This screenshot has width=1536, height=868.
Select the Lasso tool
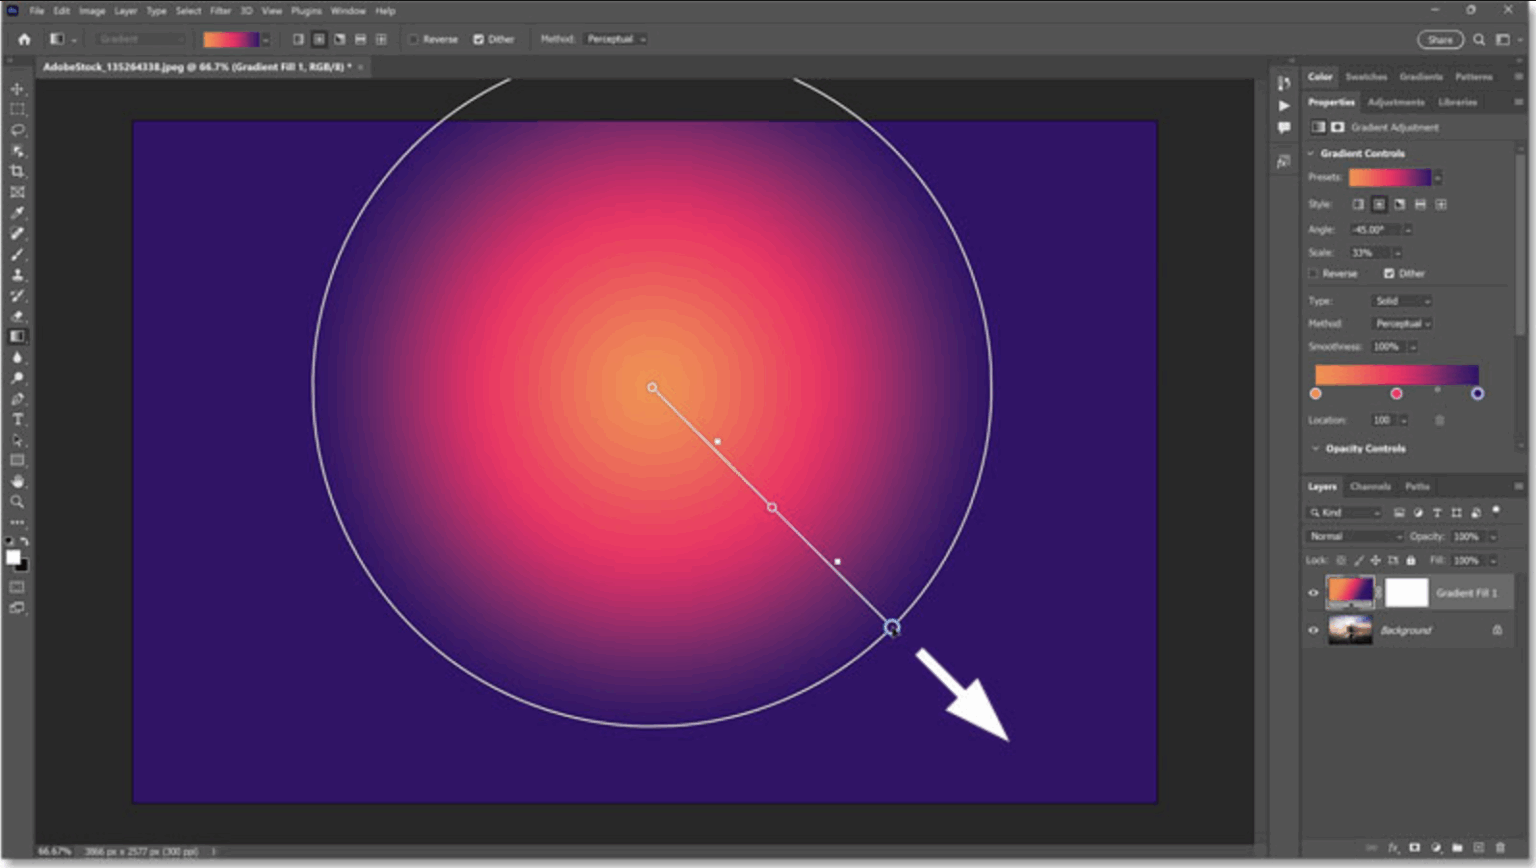pos(16,130)
